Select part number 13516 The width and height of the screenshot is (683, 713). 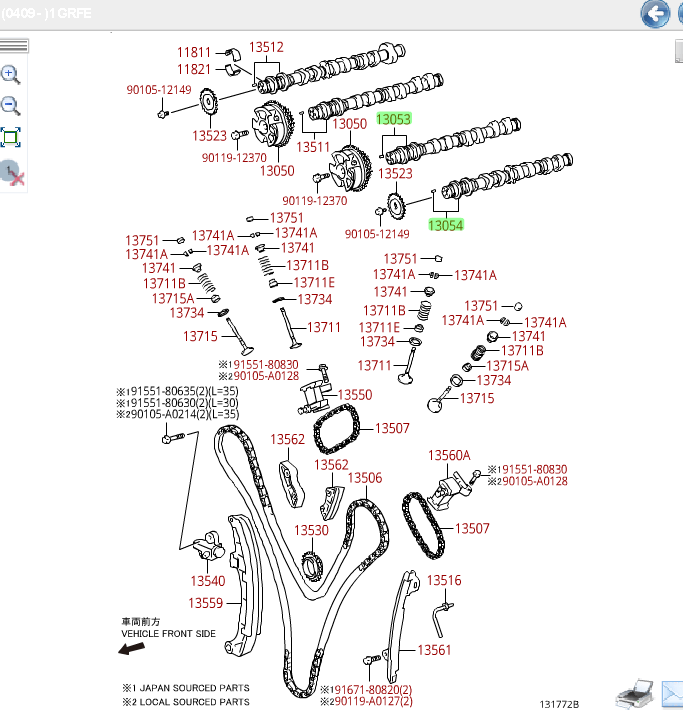[x=444, y=581]
